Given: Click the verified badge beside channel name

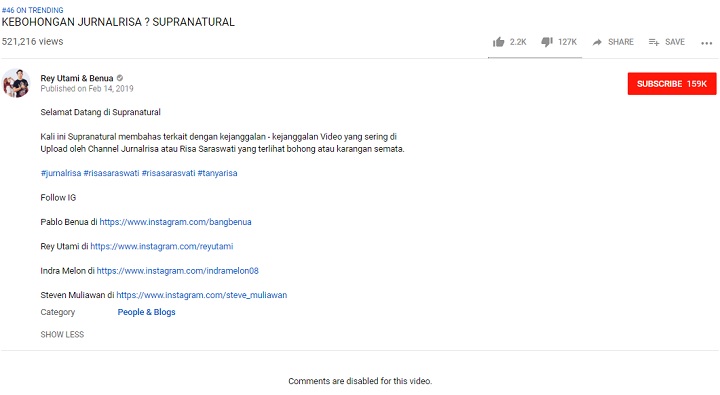Looking at the screenshot, I should click(x=120, y=78).
